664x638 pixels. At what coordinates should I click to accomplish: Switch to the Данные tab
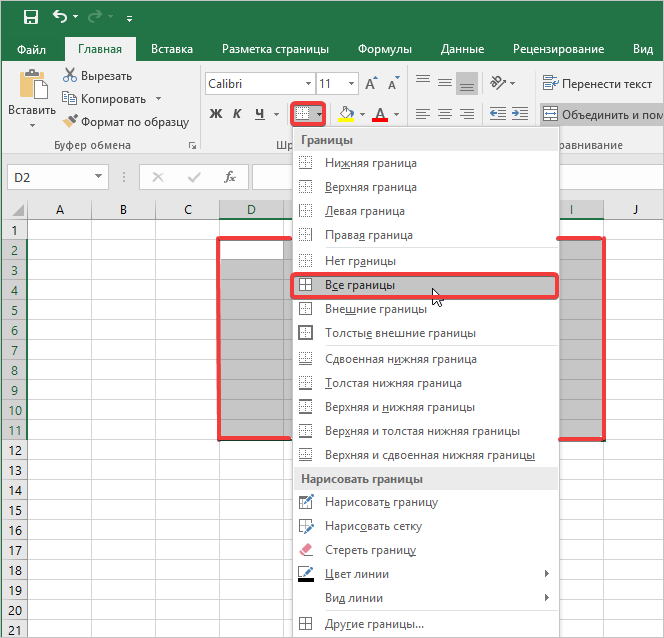pos(462,49)
